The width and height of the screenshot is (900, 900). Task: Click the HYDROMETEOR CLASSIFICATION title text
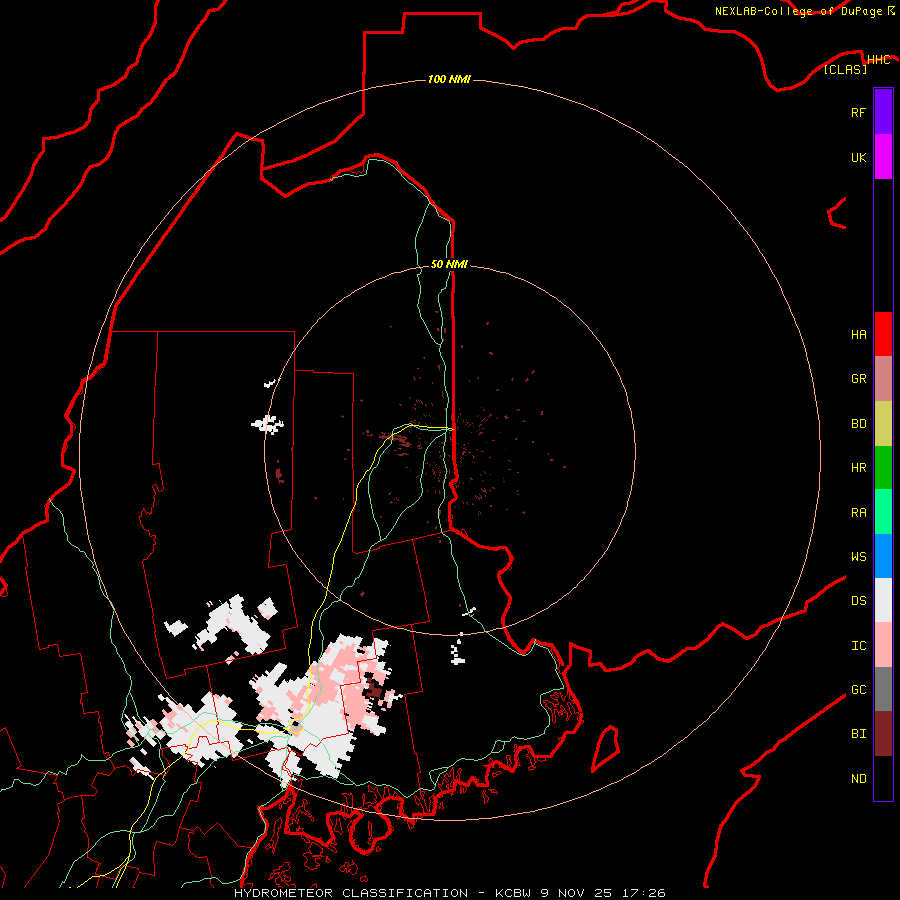[351, 893]
